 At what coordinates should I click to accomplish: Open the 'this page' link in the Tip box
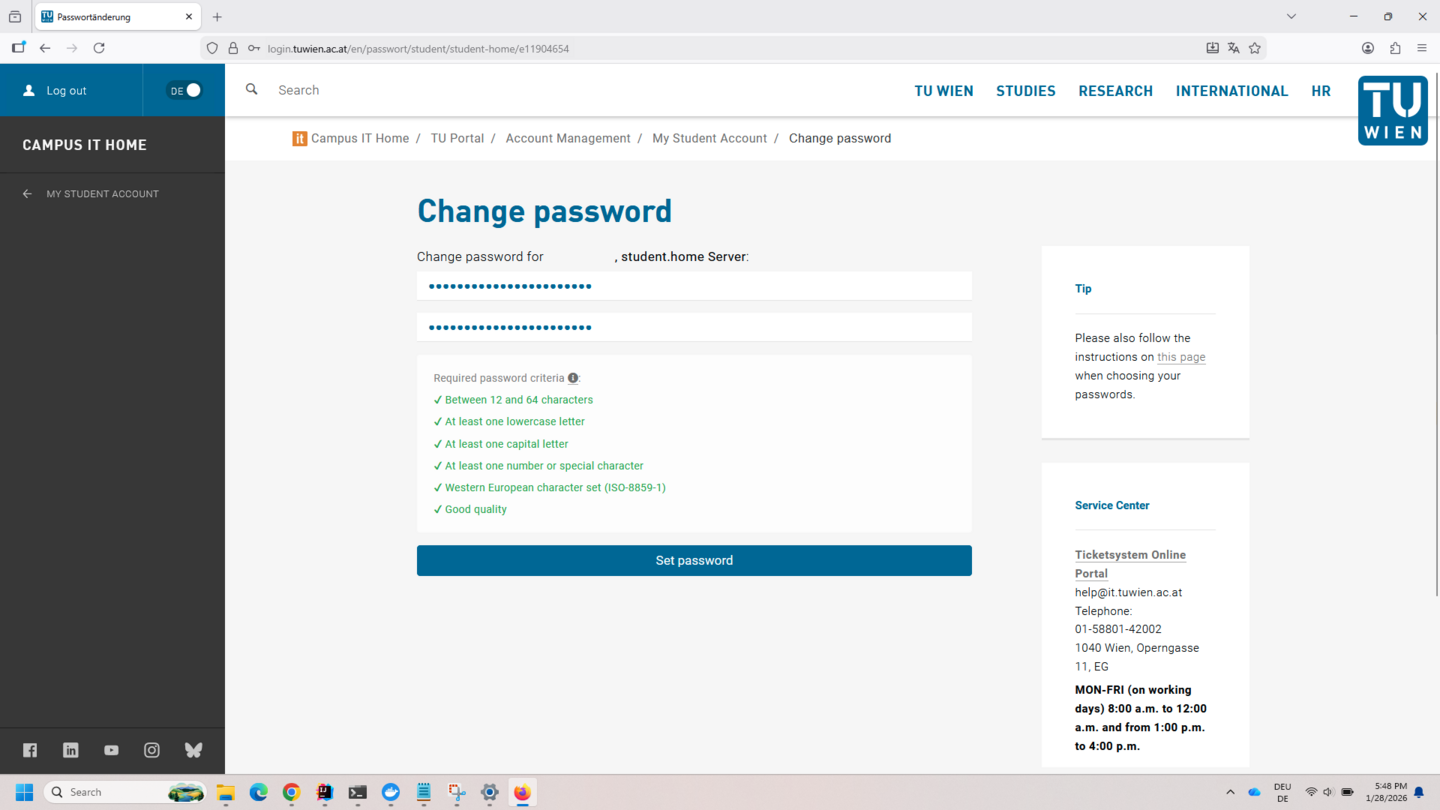[x=1180, y=356]
